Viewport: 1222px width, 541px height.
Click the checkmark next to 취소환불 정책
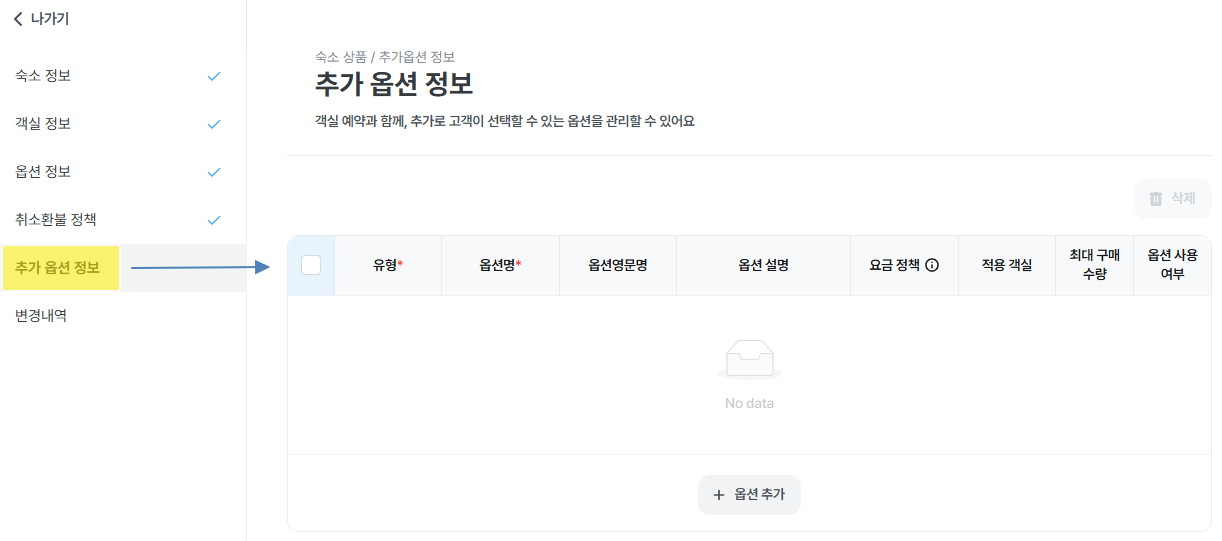click(x=213, y=220)
